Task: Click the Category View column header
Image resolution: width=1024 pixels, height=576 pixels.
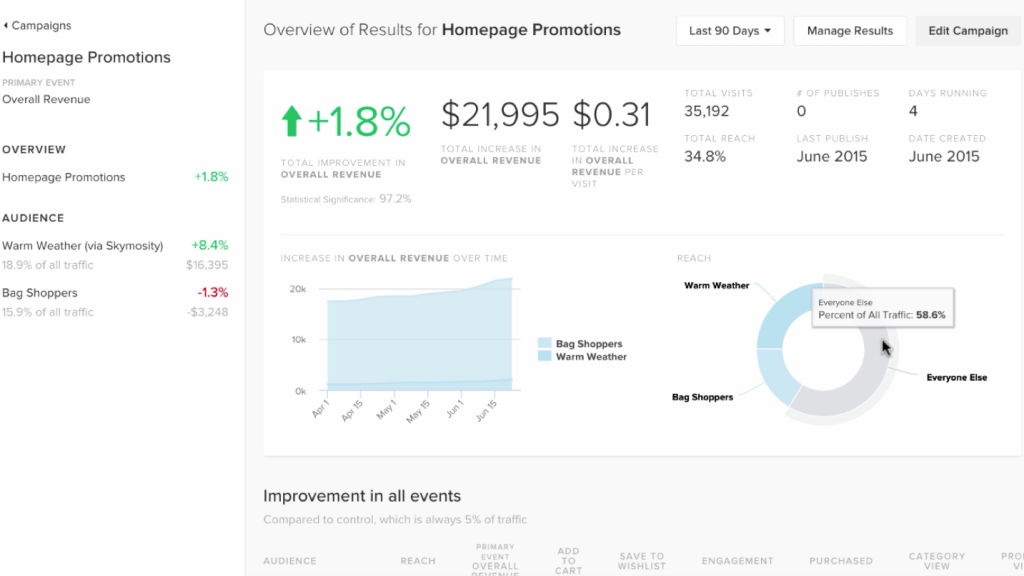Action: (936, 561)
